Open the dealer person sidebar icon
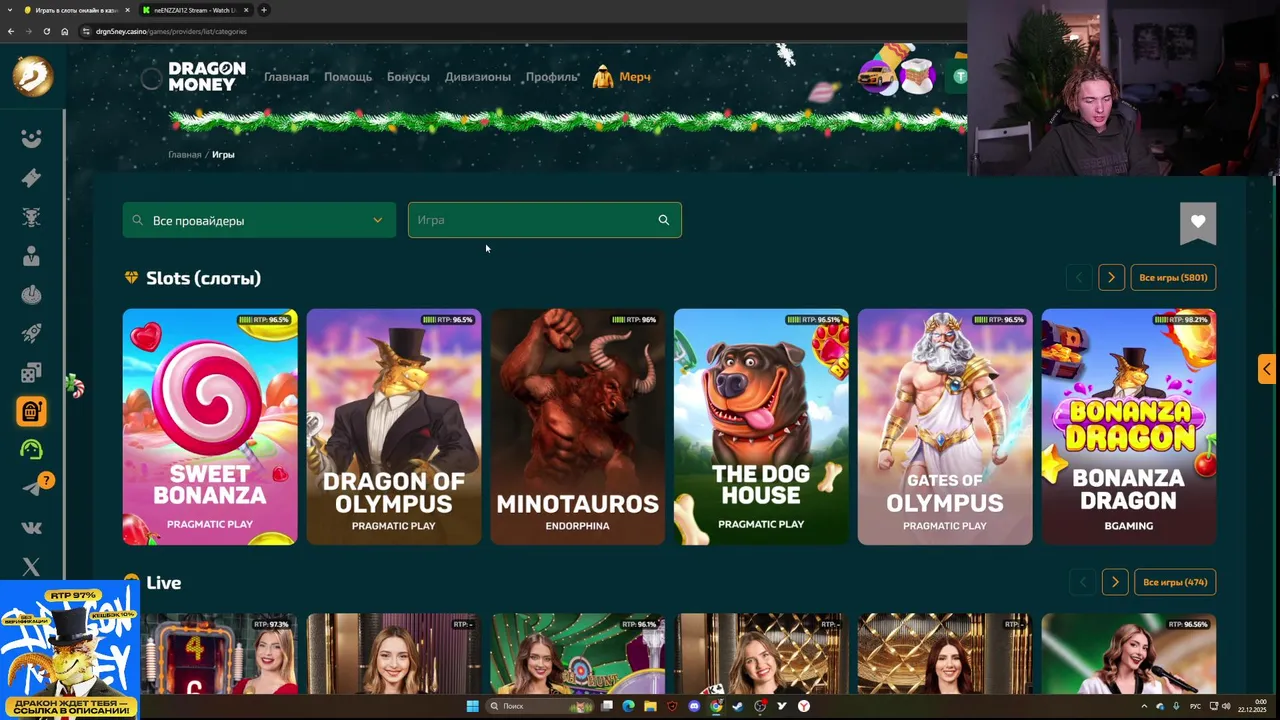The image size is (1280, 720). click(31, 256)
